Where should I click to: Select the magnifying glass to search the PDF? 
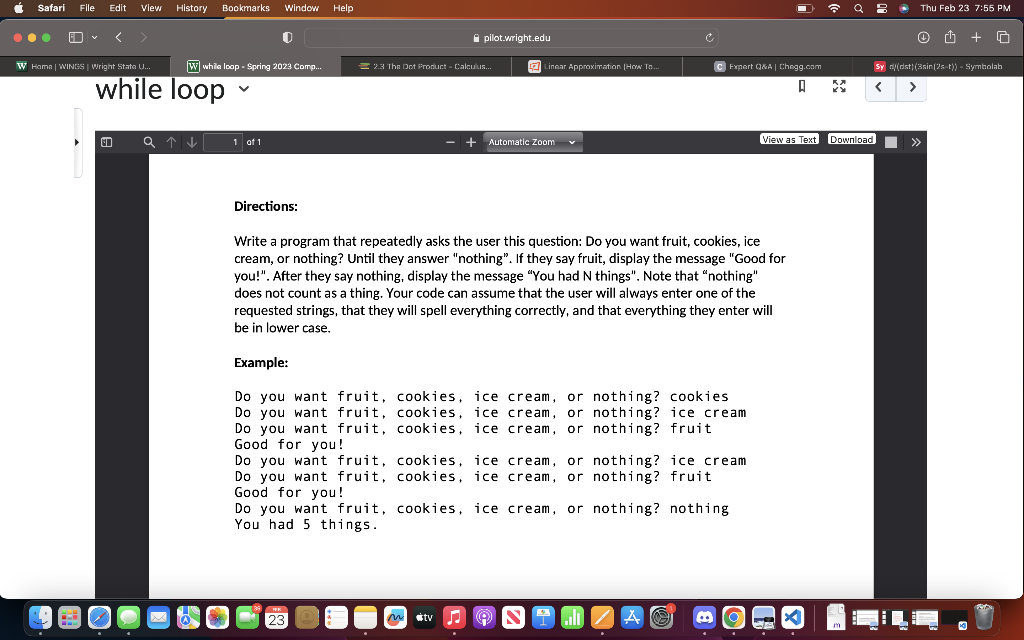(148, 142)
